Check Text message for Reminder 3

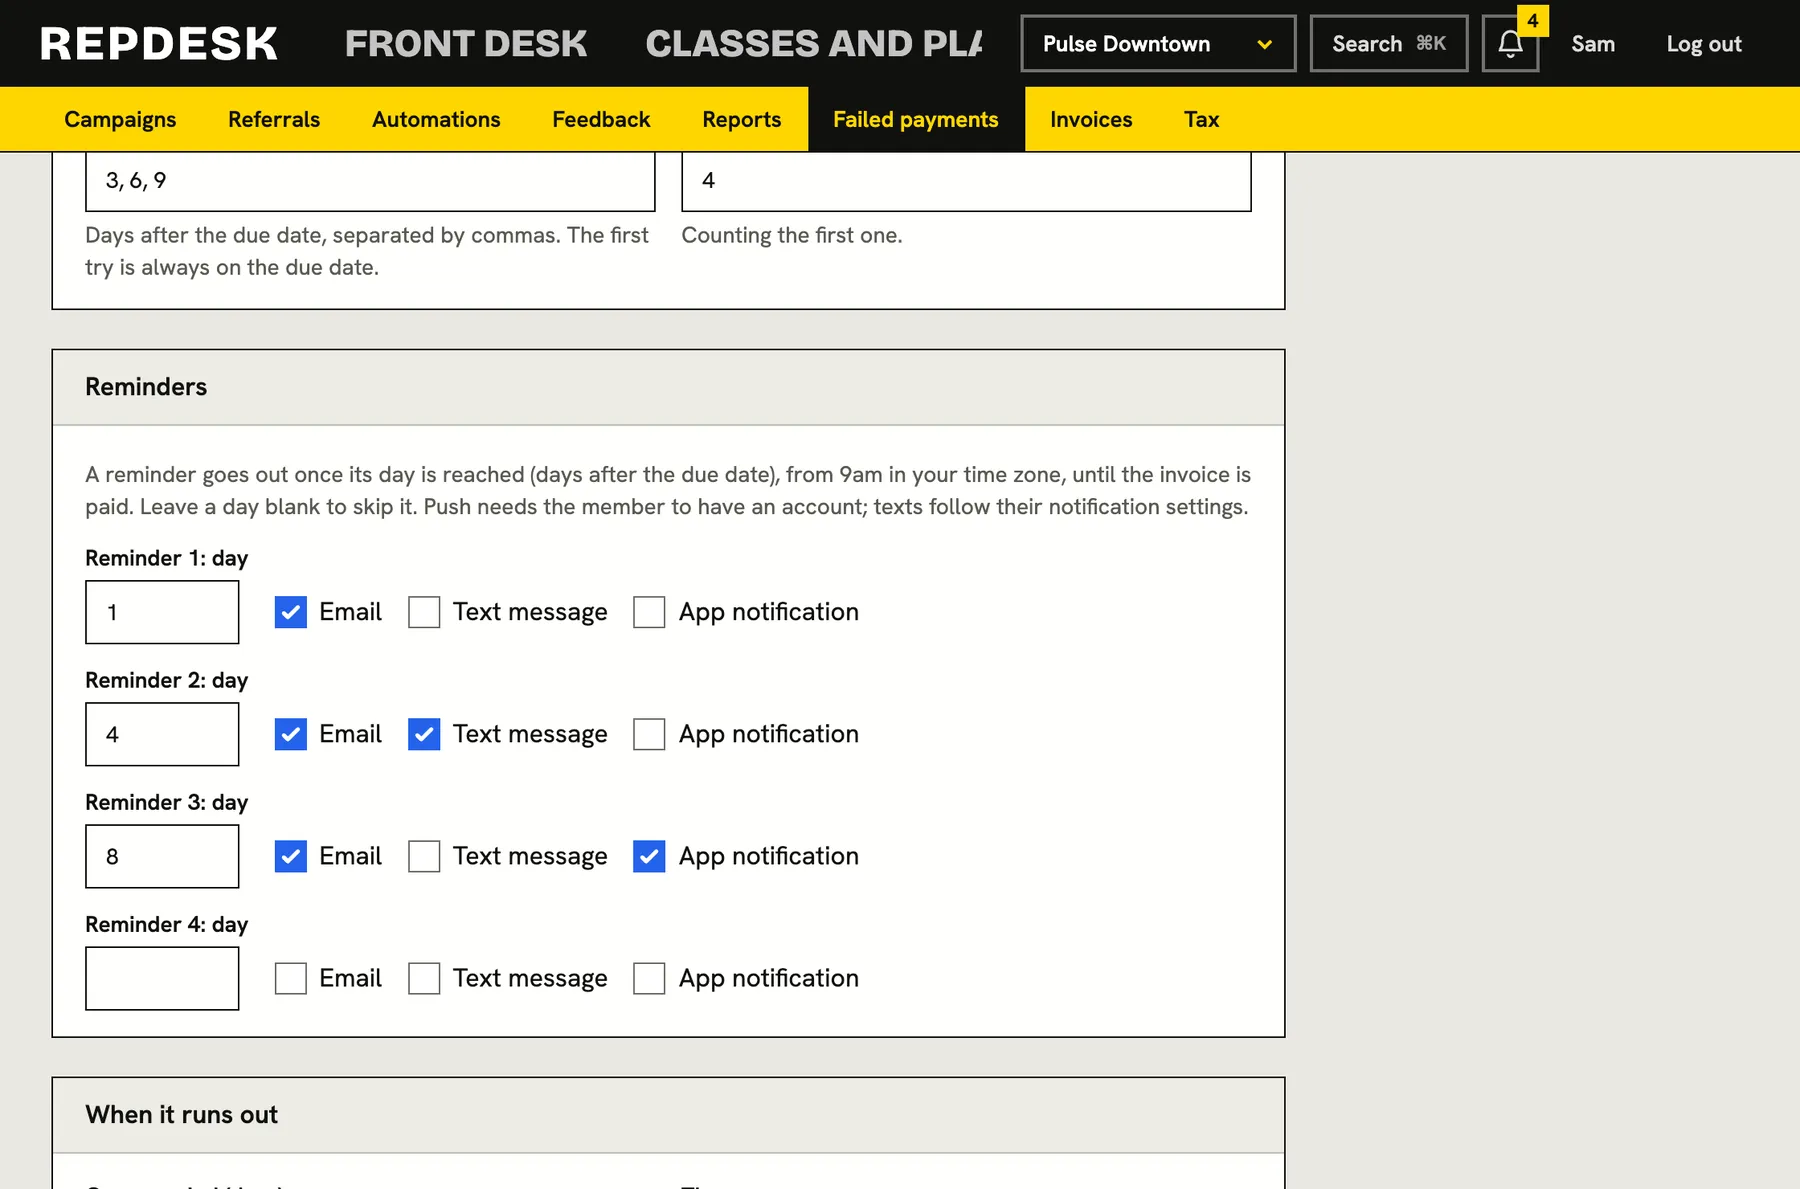click(x=424, y=856)
